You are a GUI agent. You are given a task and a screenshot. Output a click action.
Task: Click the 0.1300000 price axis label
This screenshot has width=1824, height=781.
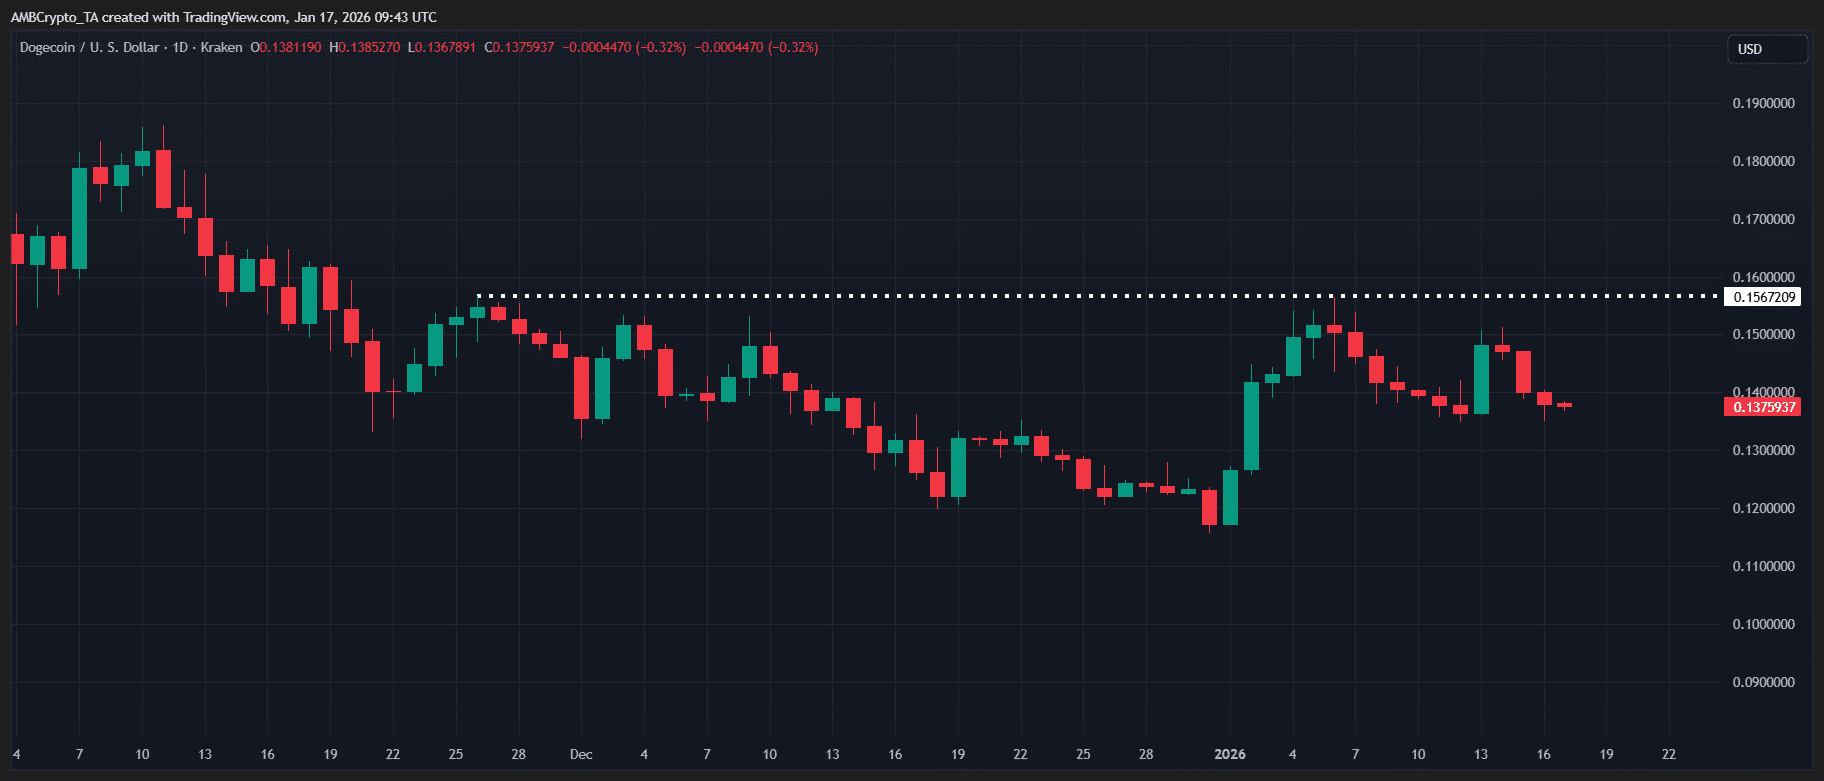click(1764, 450)
